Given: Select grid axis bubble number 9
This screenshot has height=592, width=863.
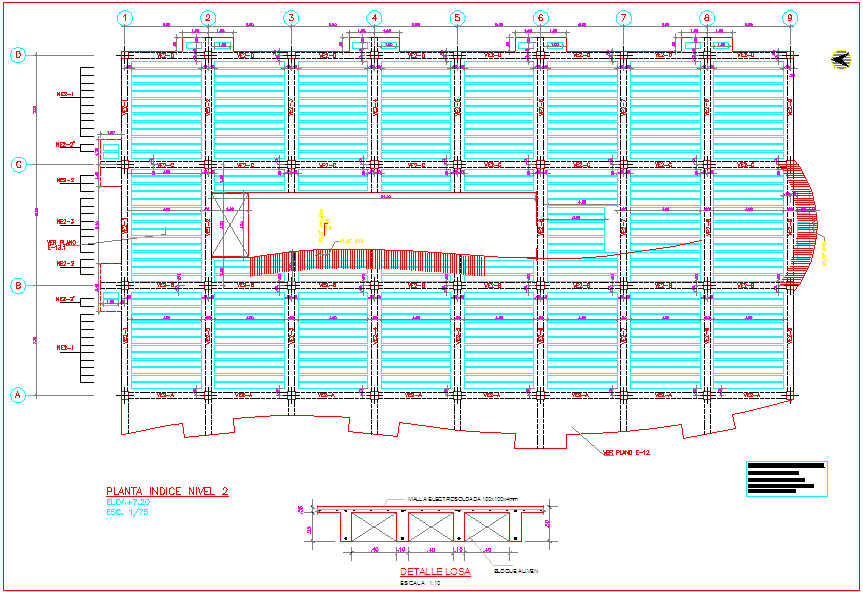Looking at the screenshot, I should 790,18.
